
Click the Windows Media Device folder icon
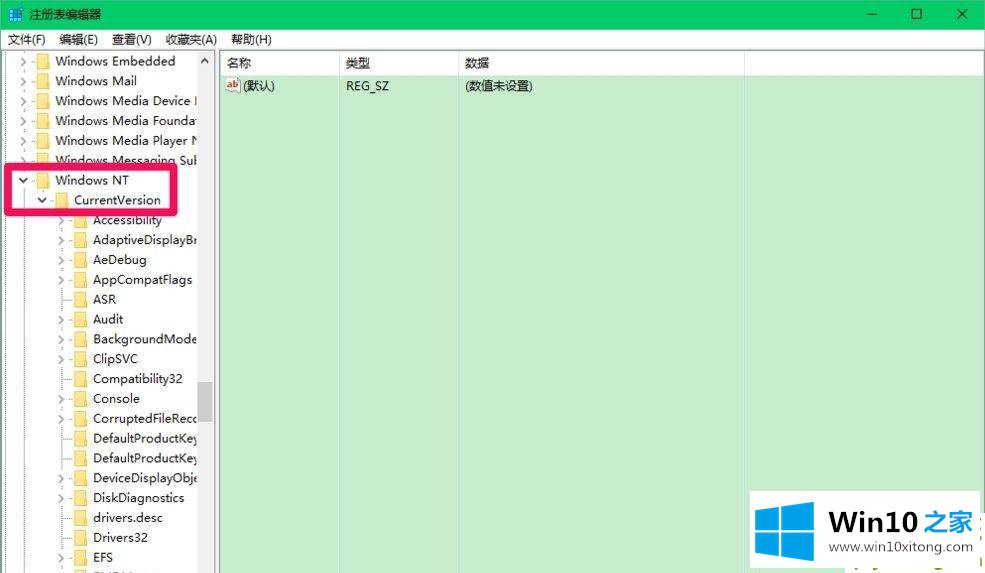(x=43, y=101)
